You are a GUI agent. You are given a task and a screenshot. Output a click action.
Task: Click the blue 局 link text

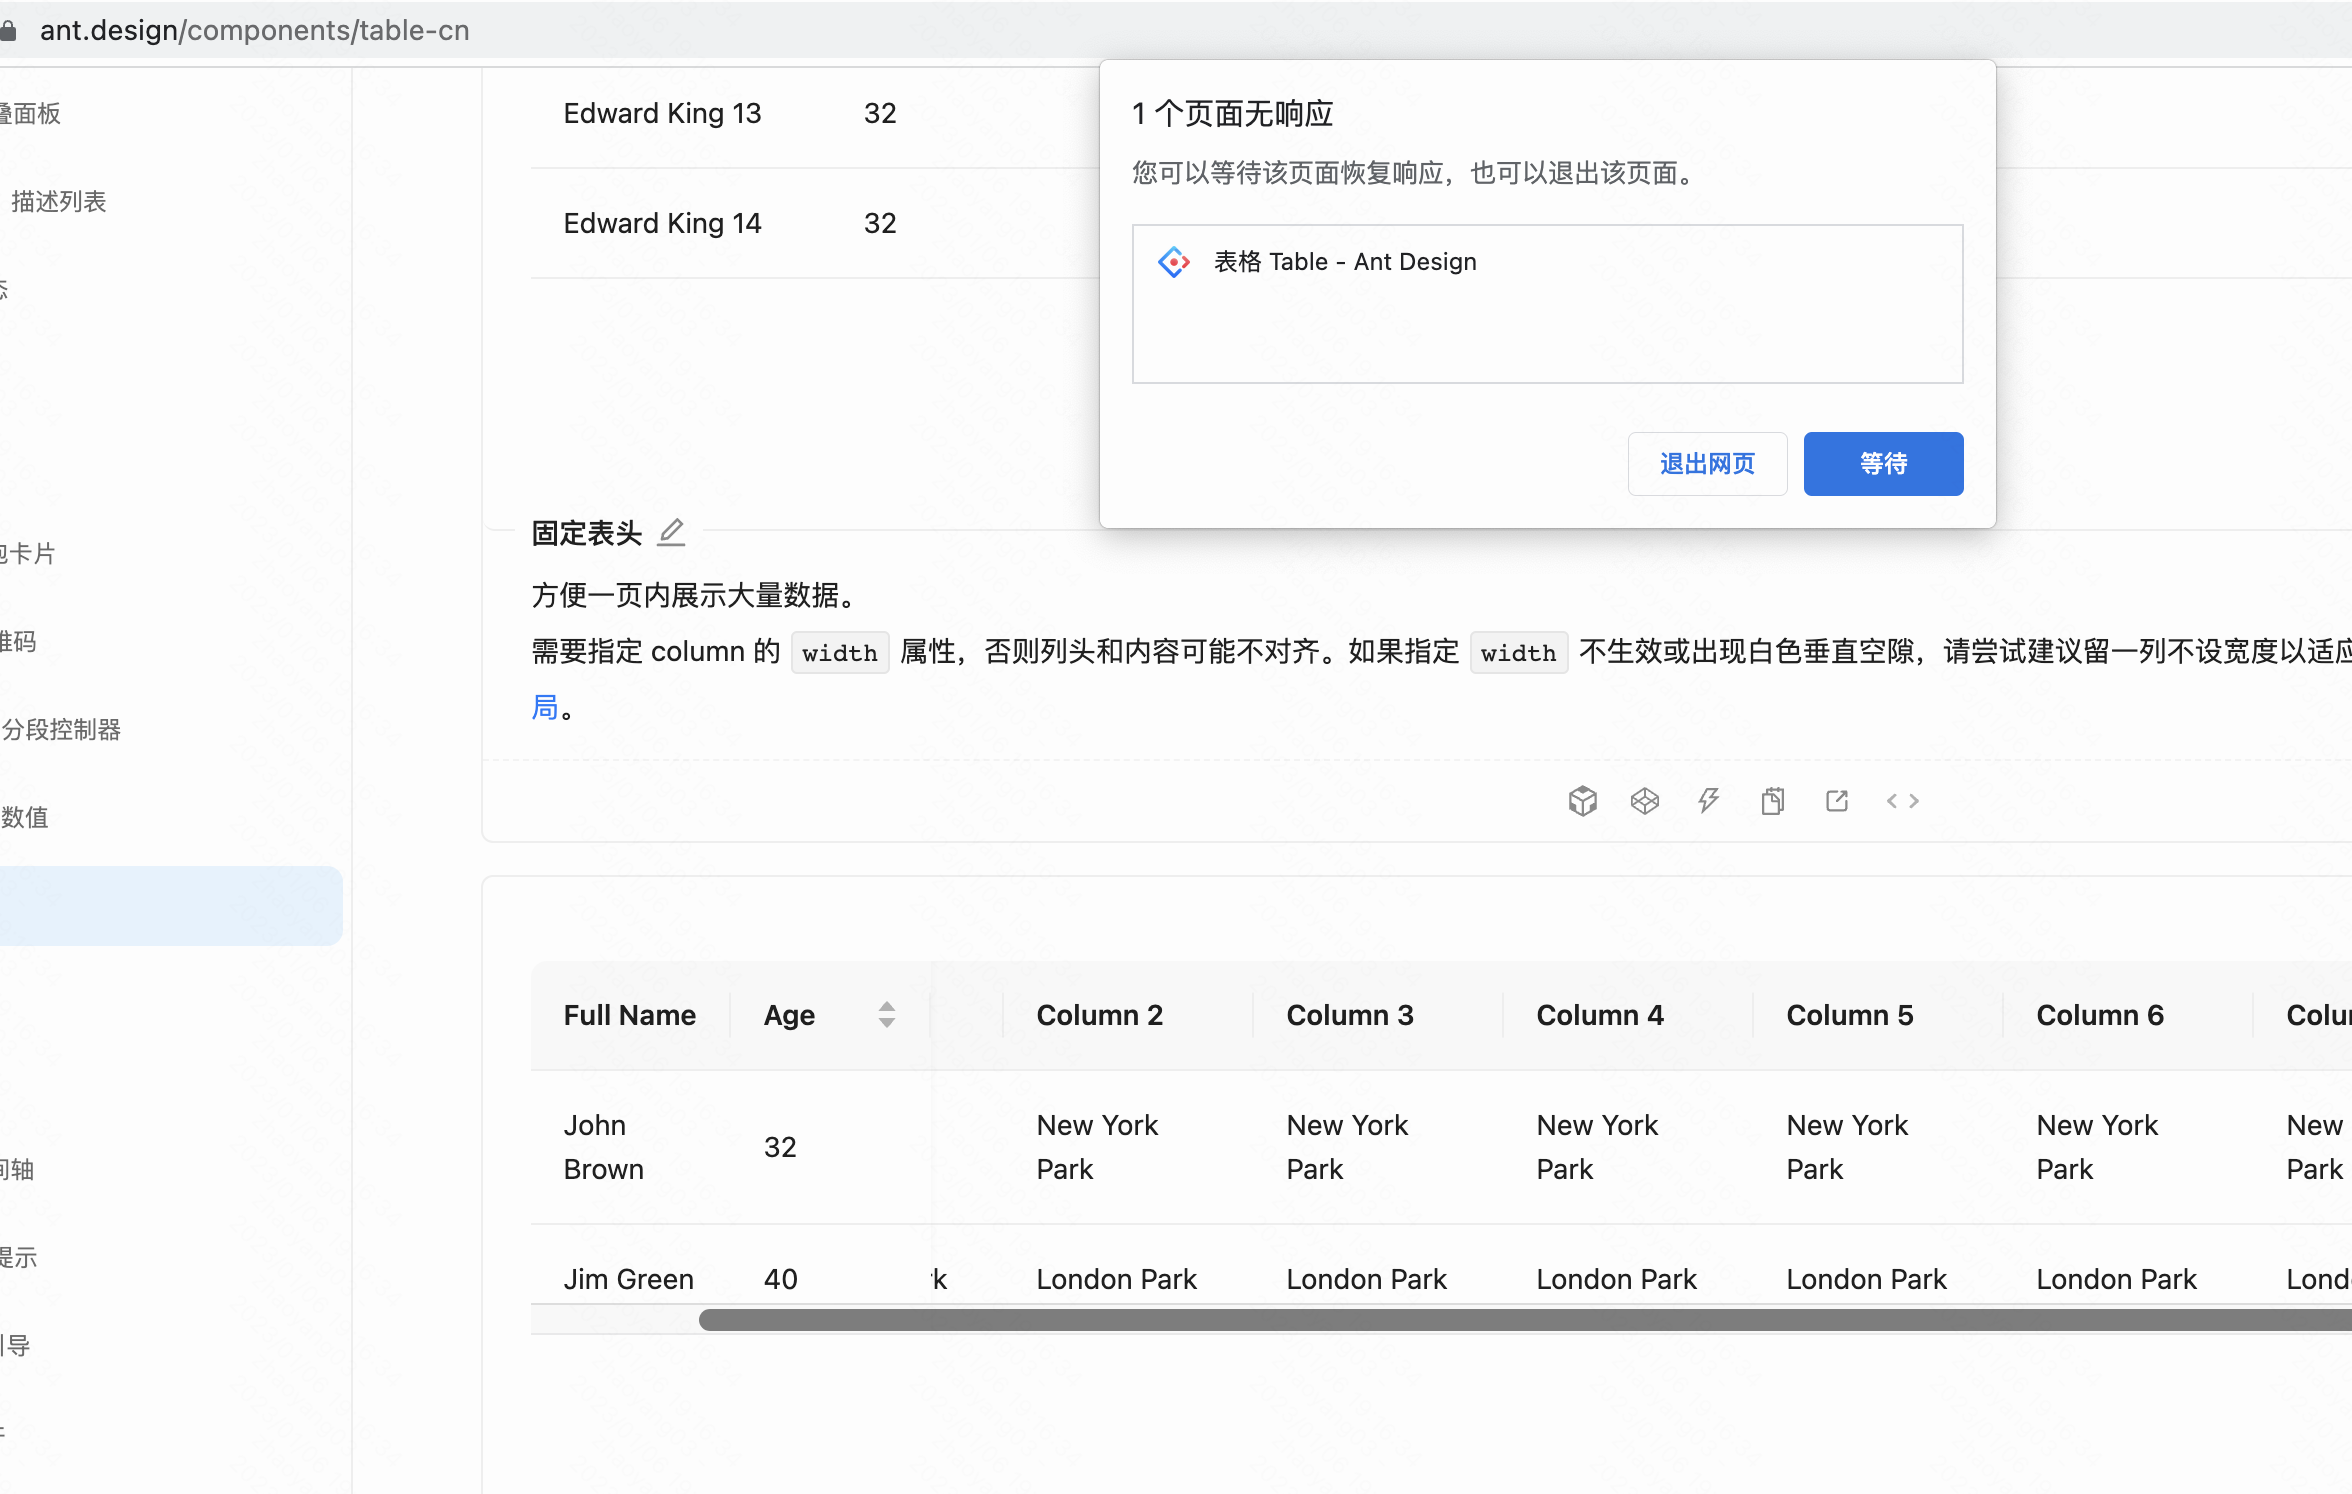[545, 708]
